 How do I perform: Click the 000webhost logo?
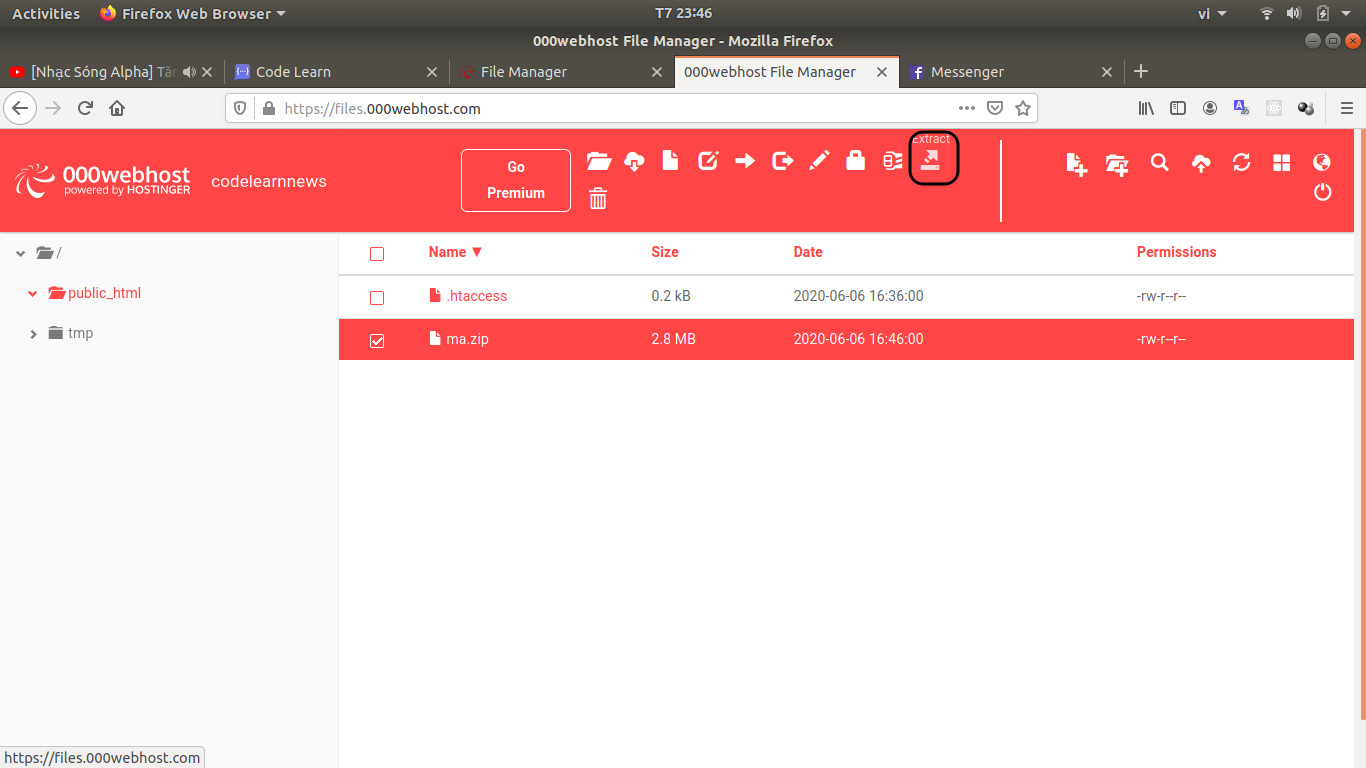pyautogui.click(x=103, y=181)
